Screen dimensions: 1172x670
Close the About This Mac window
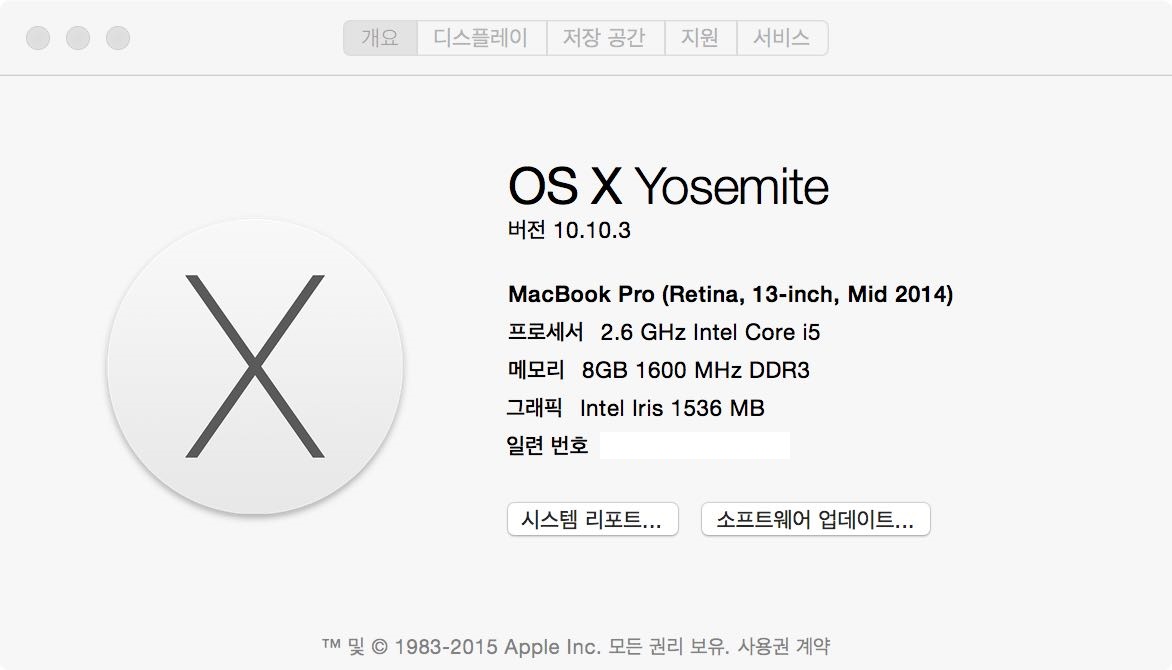pos(38,38)
